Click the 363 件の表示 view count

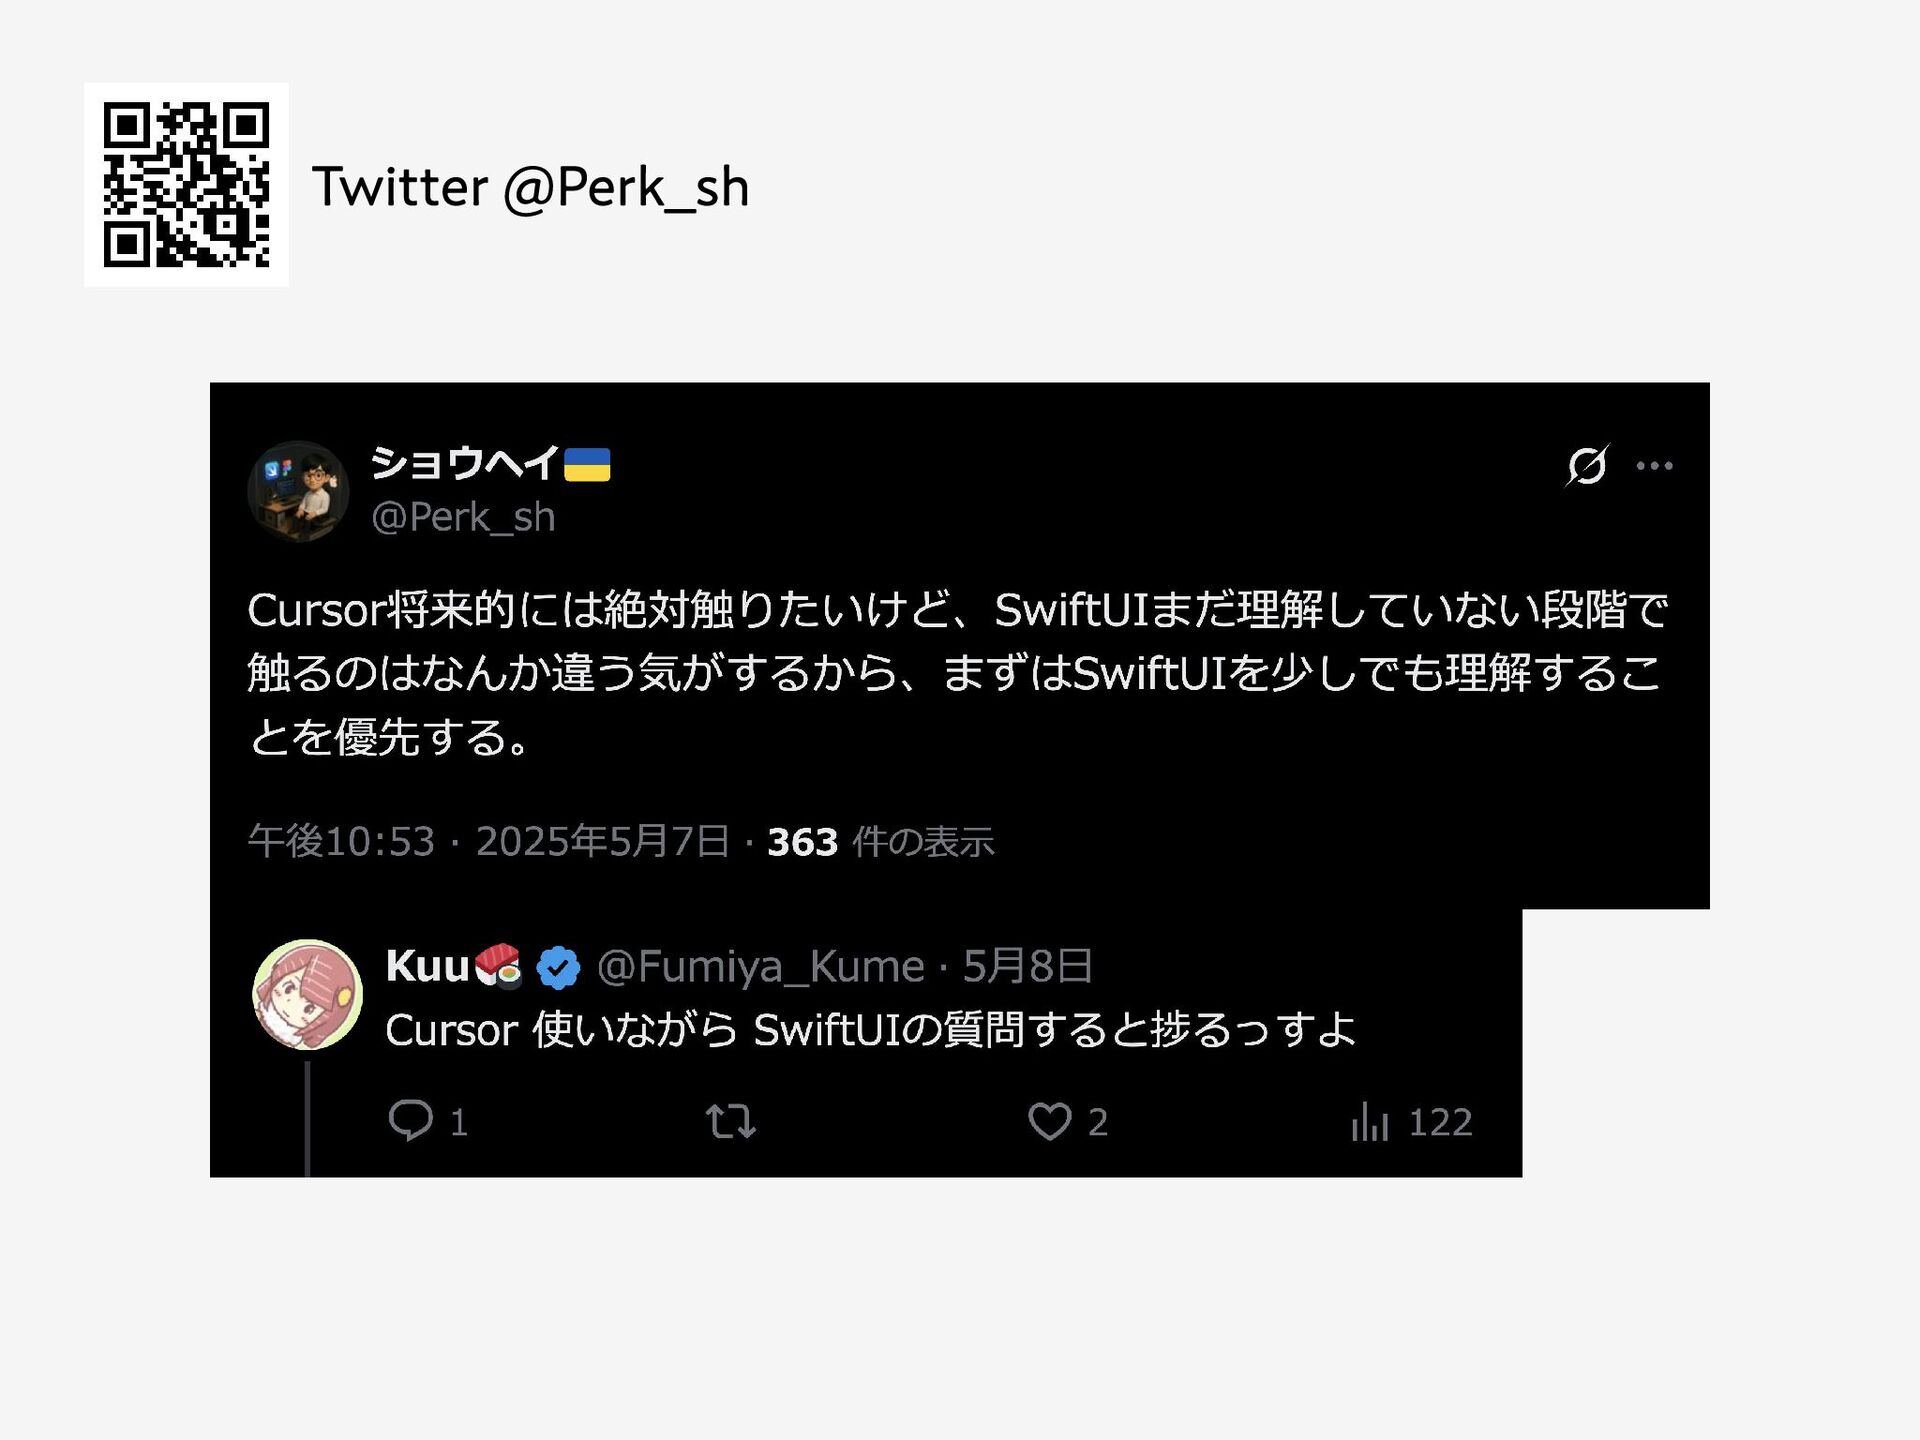coord(880,842)
